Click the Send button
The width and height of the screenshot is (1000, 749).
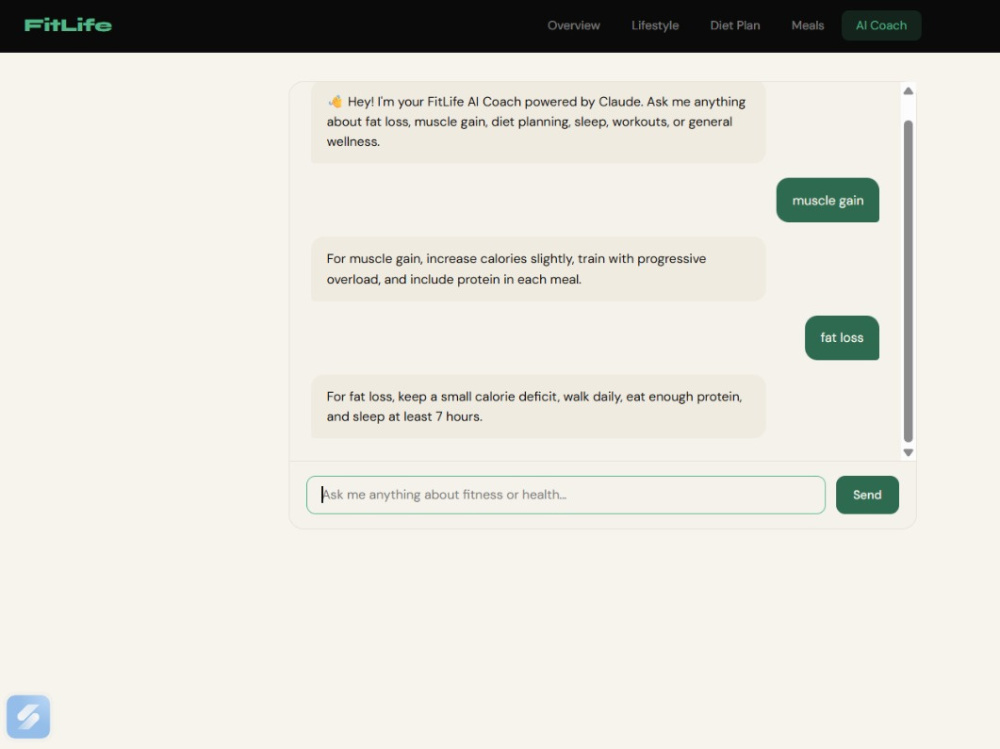click(867, 494)
